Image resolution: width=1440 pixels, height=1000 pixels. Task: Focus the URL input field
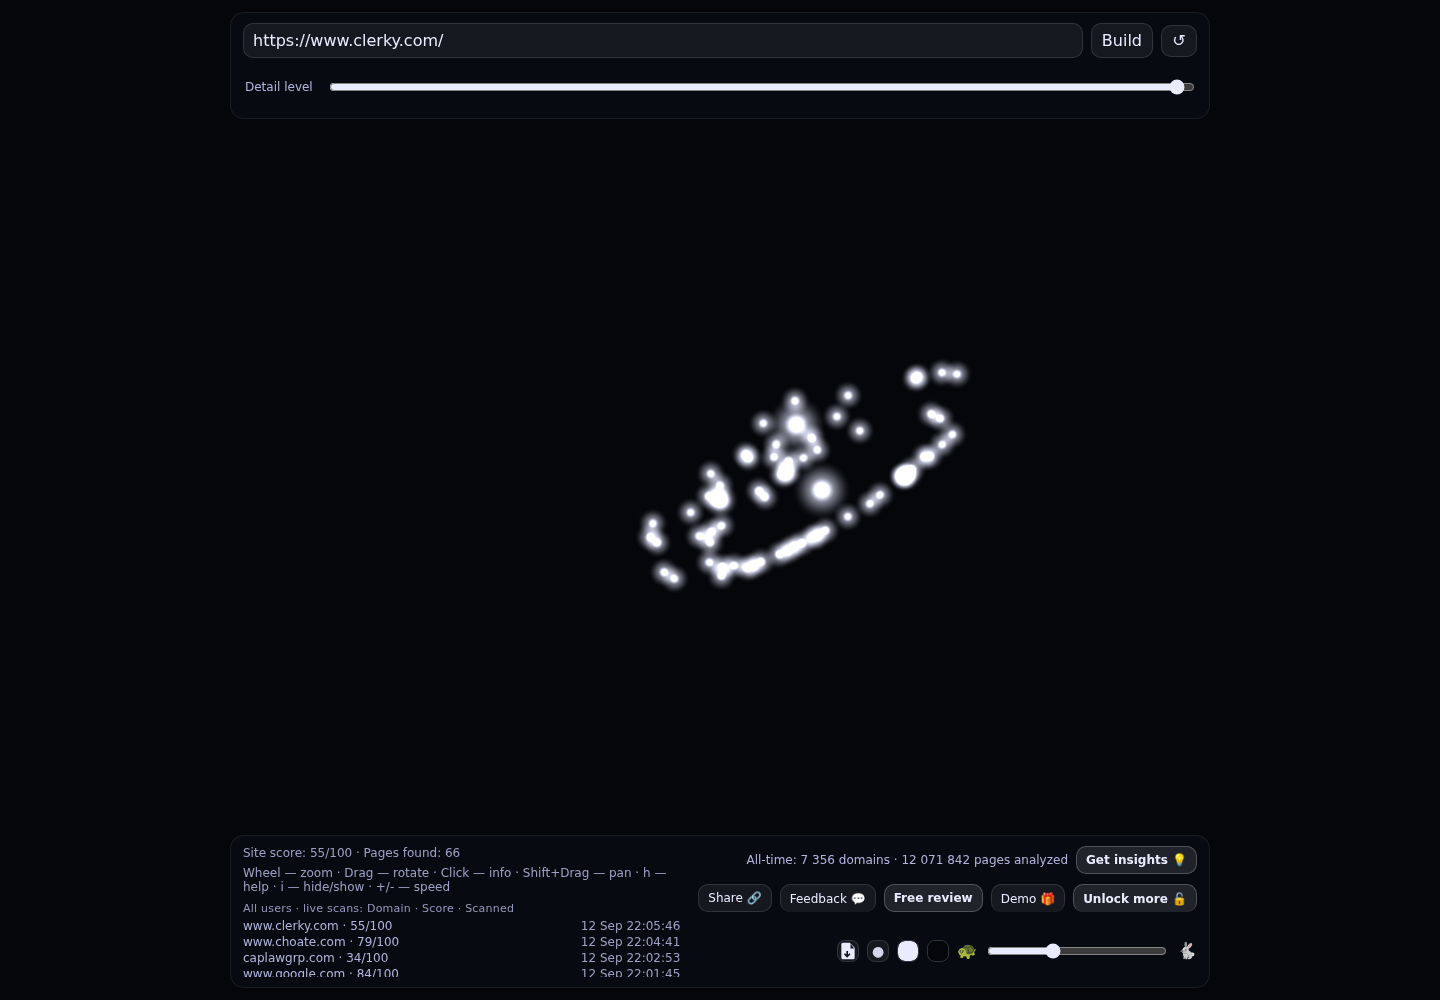coord(662,41)
